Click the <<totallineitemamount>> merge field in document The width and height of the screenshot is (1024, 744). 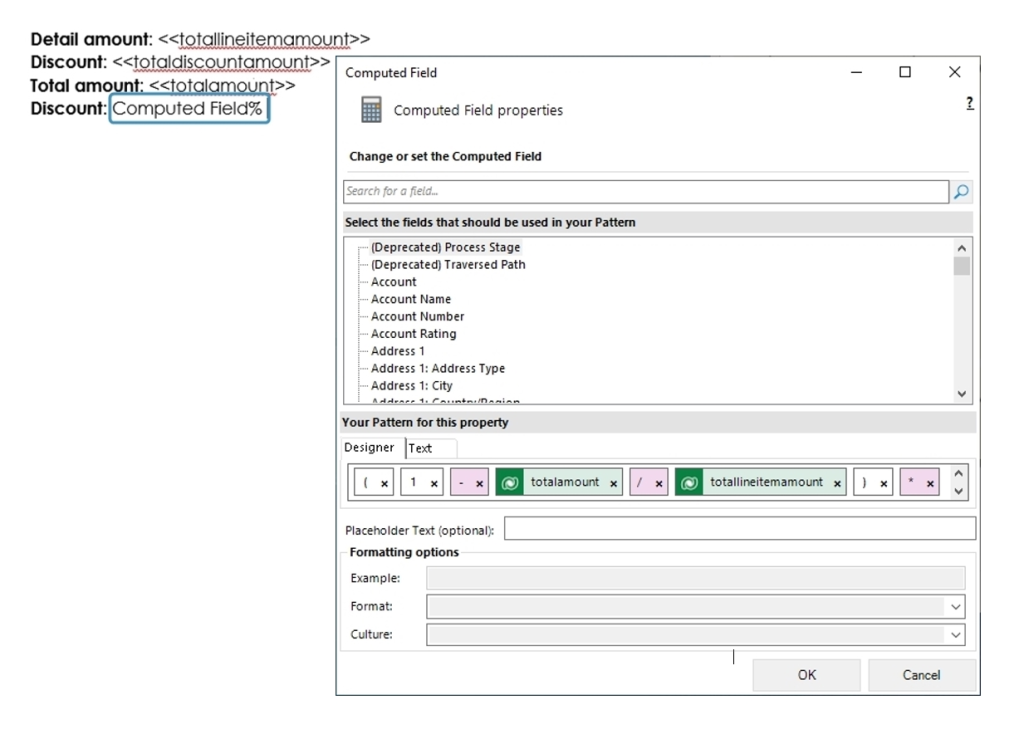(x=264, y=39)
